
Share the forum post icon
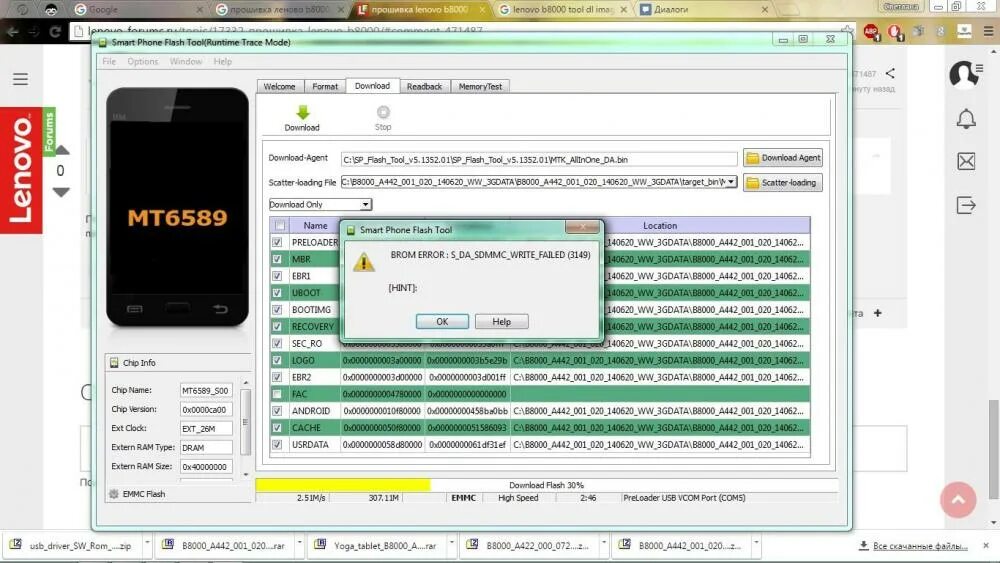tap(890, 73)
